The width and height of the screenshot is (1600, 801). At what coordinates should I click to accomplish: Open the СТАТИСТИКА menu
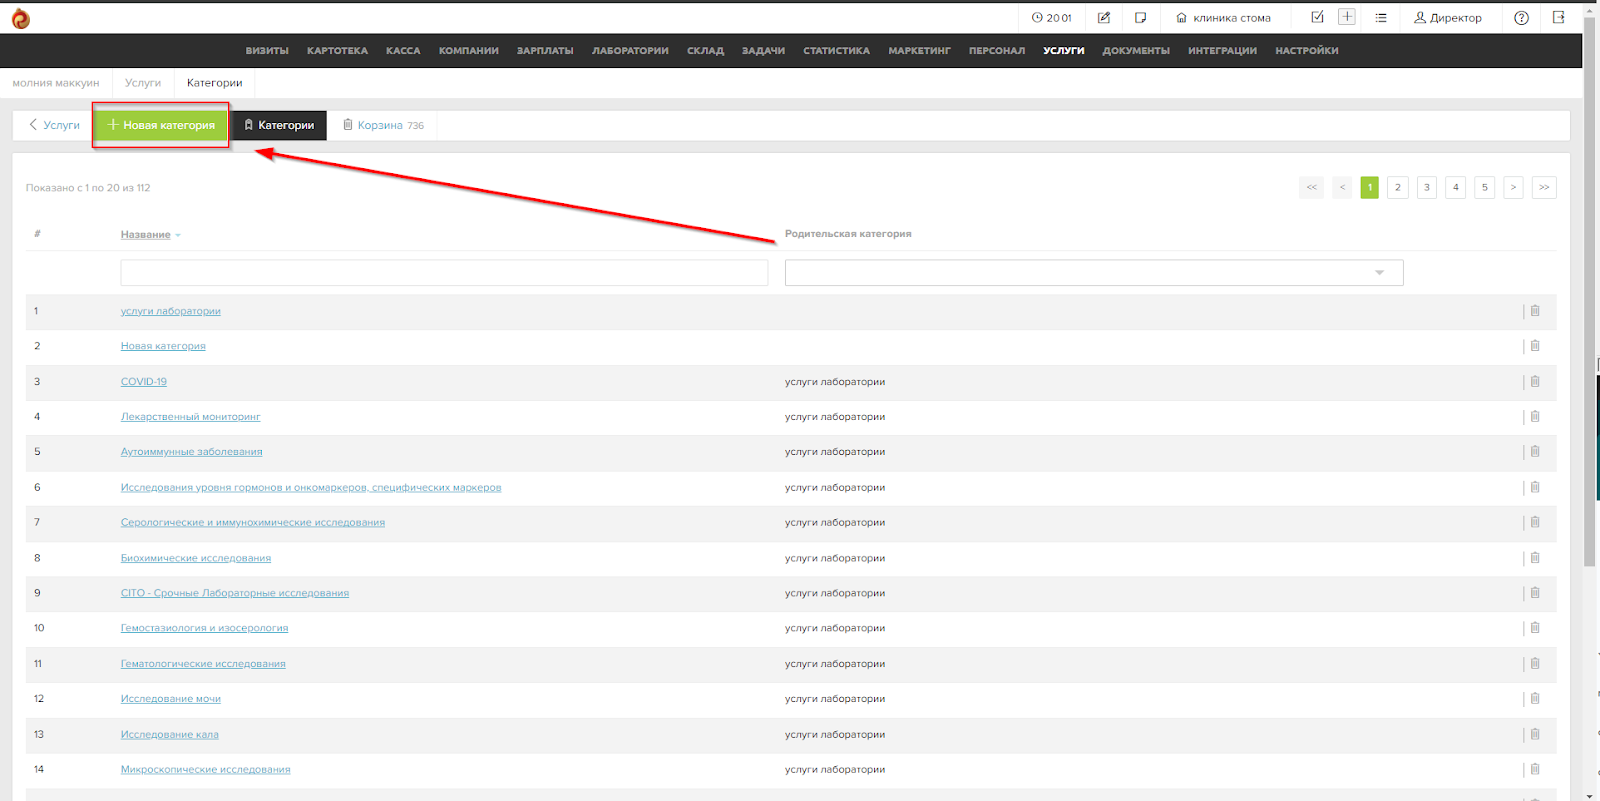[x=836, y=51]
